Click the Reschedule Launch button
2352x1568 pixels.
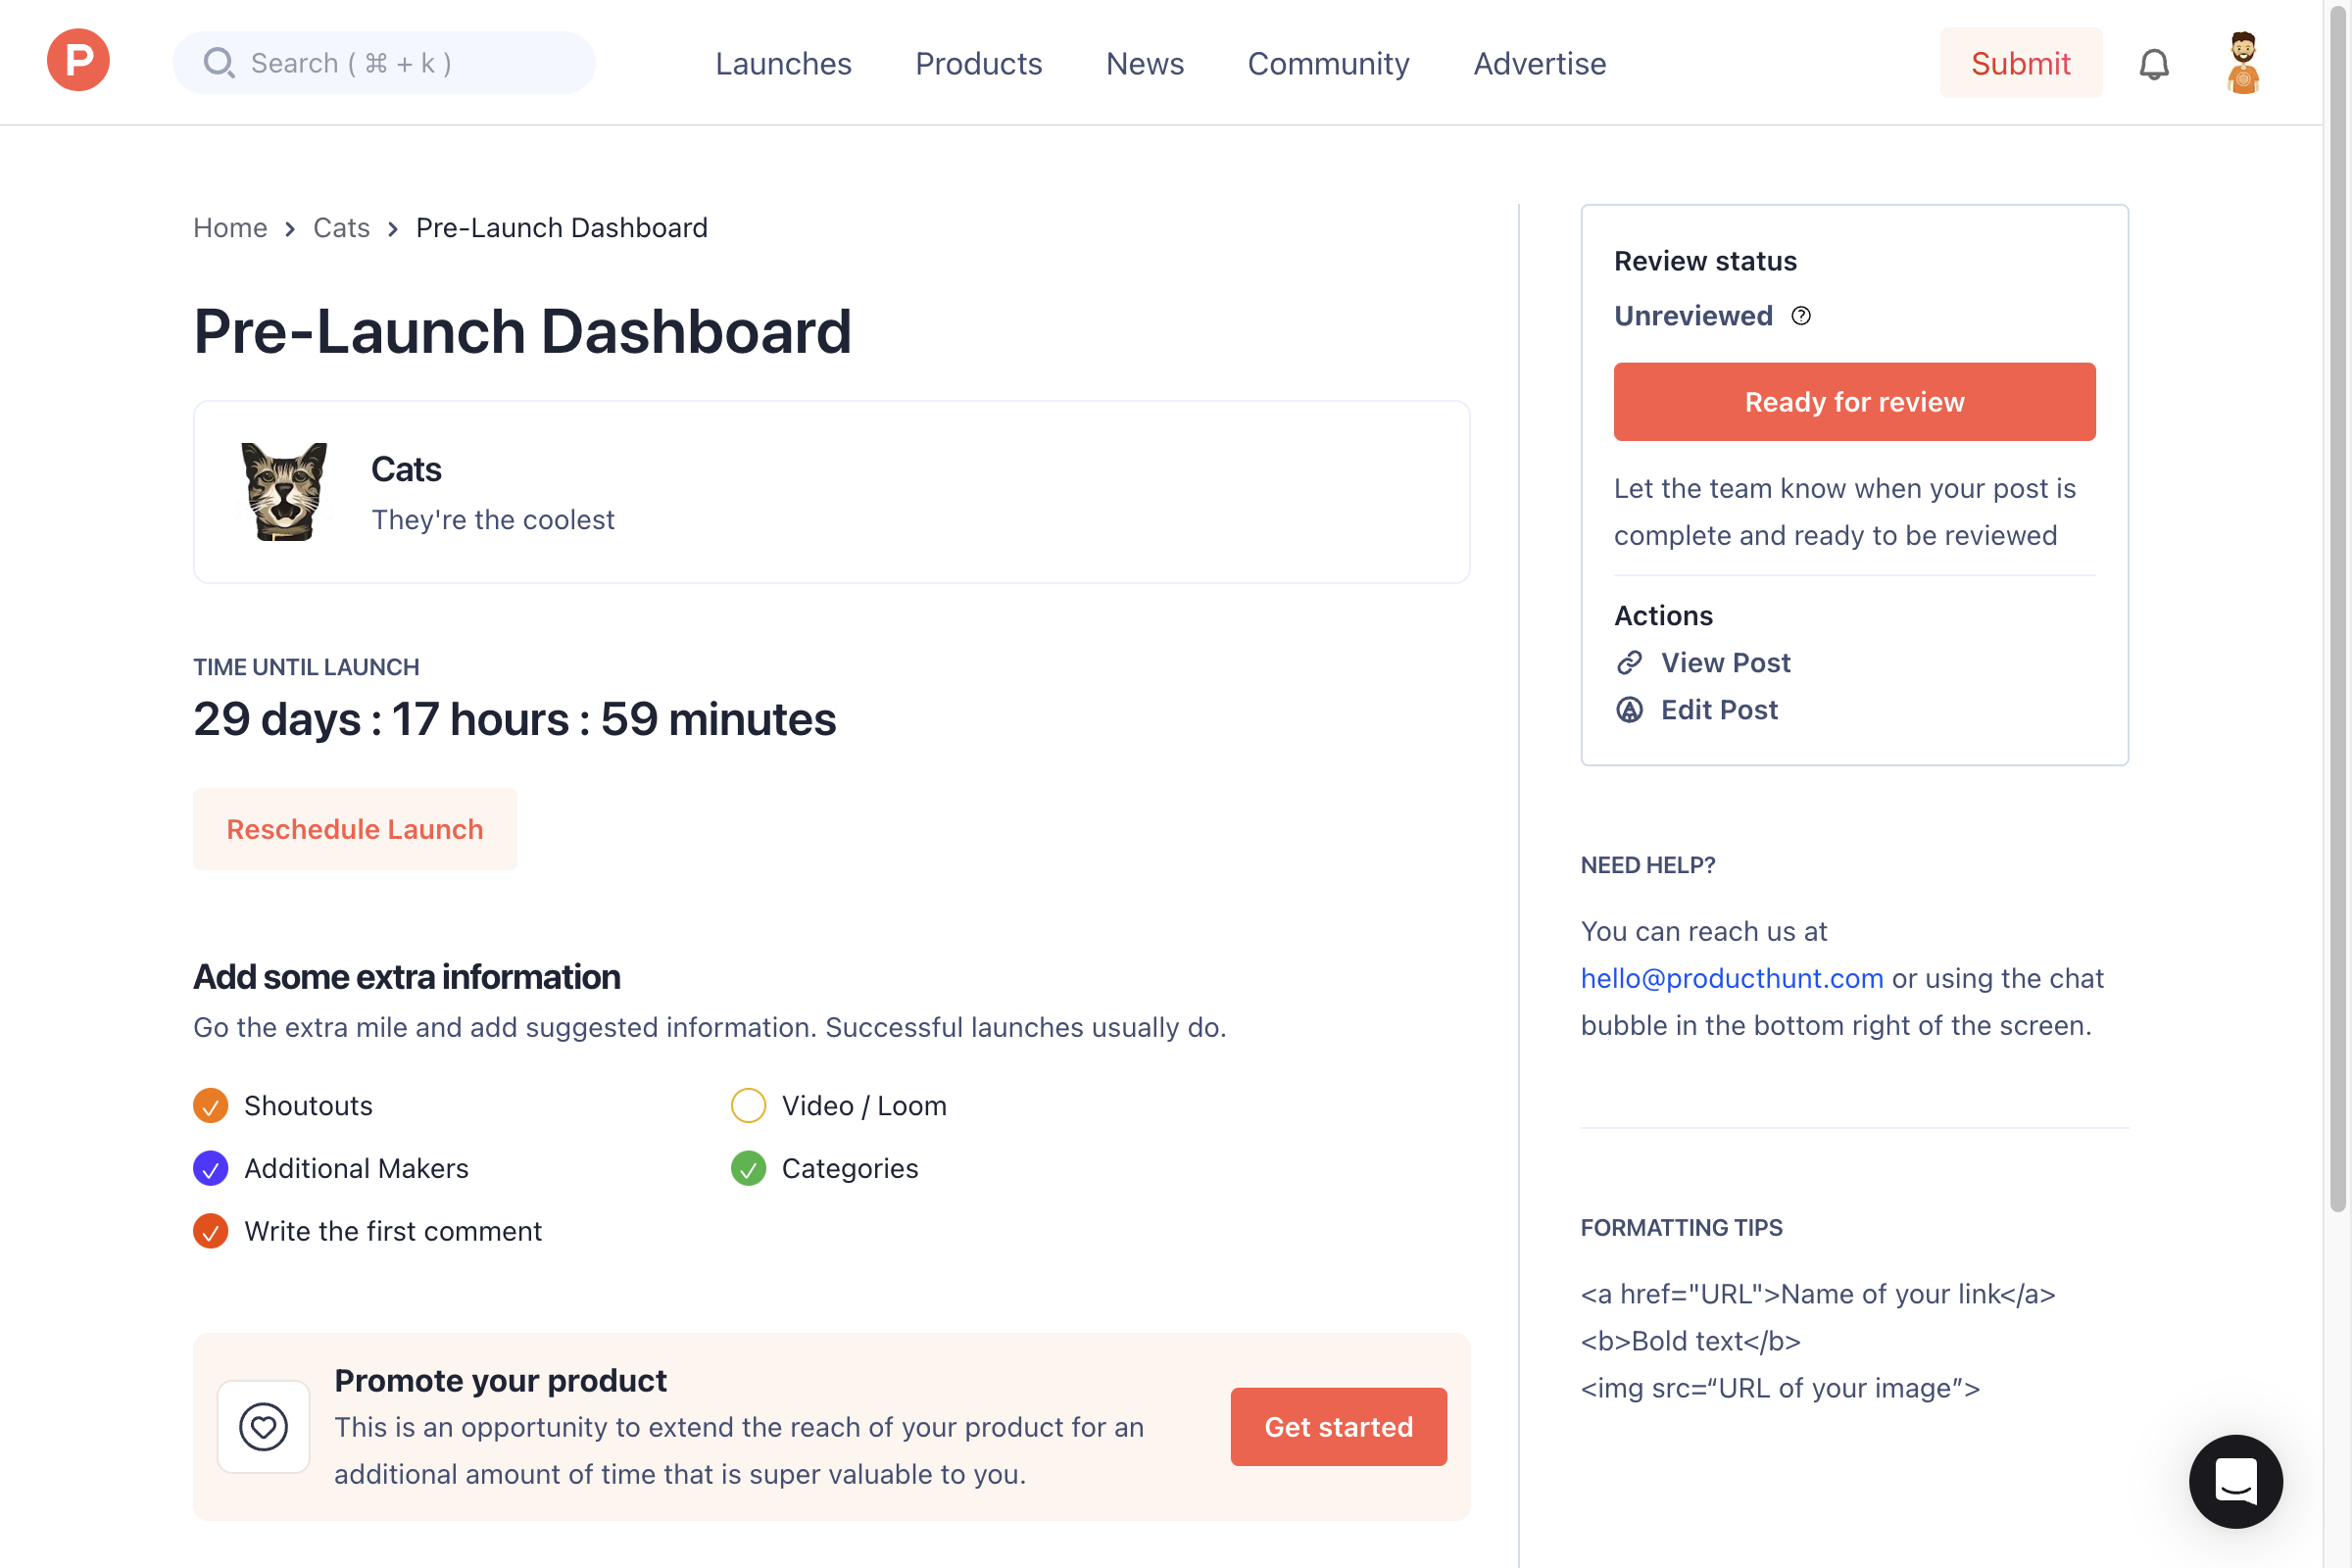point(354,828)
